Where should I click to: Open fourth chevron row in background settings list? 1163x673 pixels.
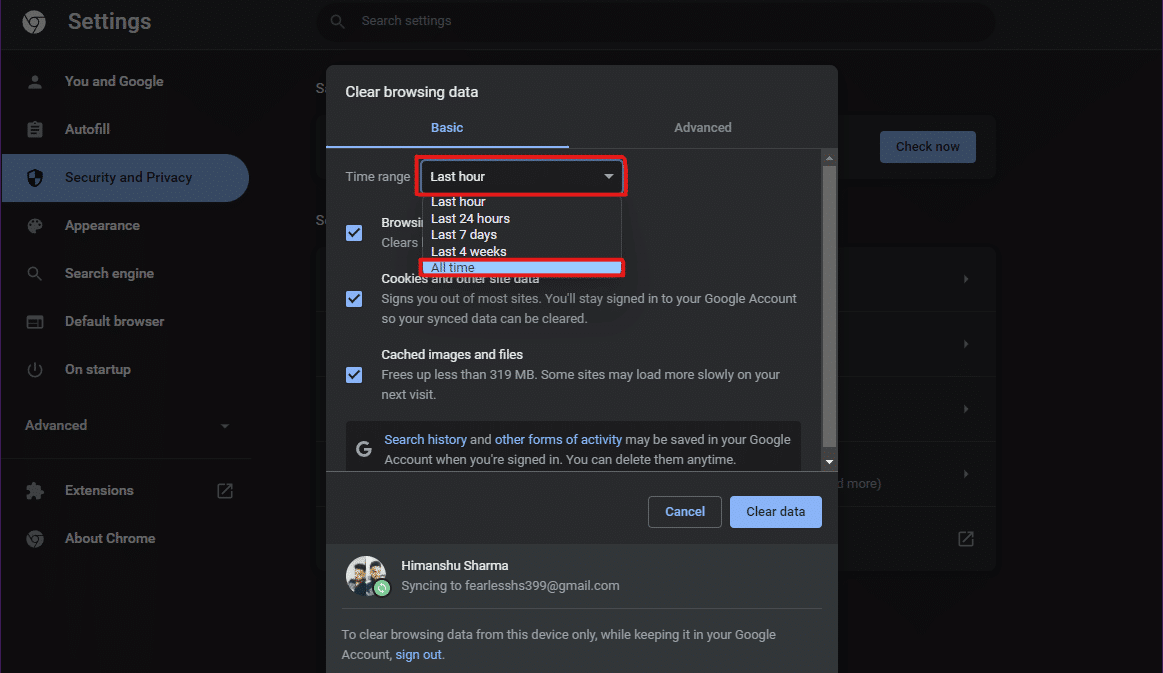pyautogui.click(x=966, y=474)
